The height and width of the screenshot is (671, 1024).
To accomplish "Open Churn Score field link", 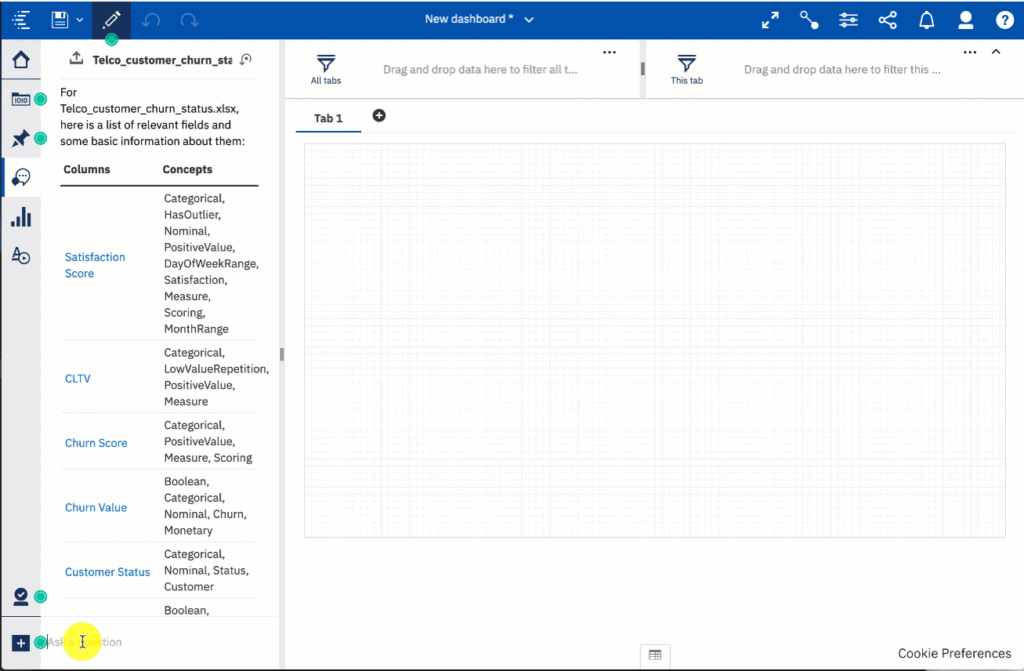I will coord(96,443).
